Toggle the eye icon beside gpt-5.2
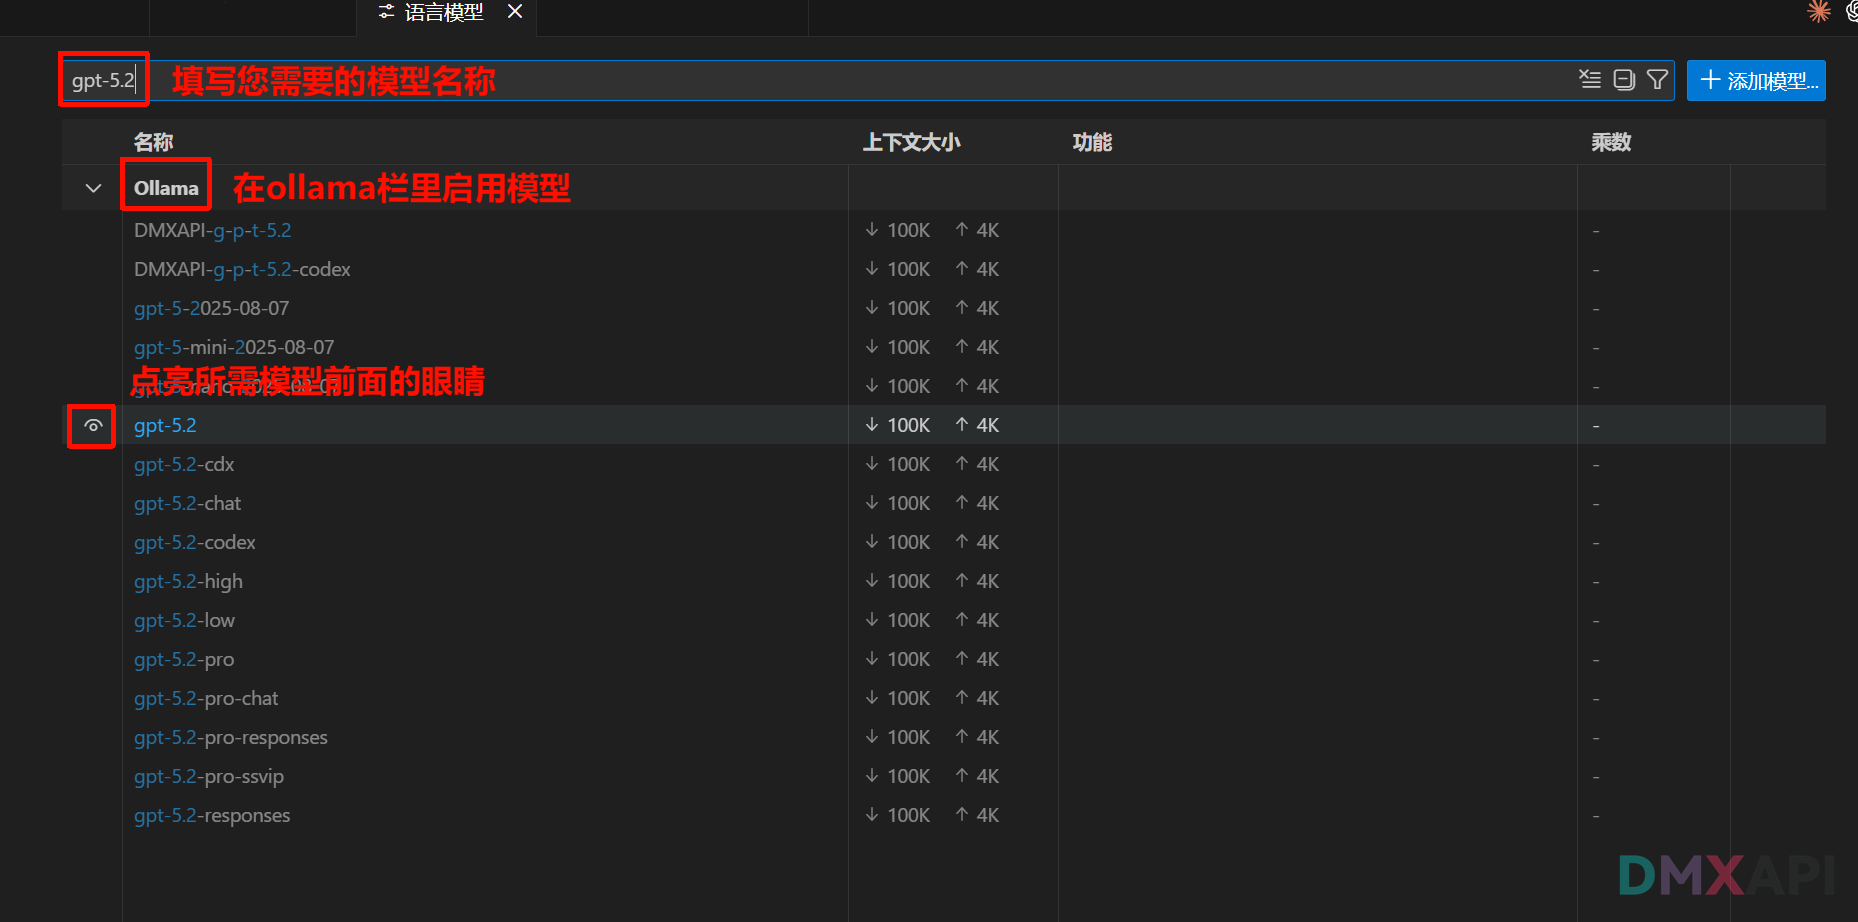 pyautogui.click(x=93, y=426)
